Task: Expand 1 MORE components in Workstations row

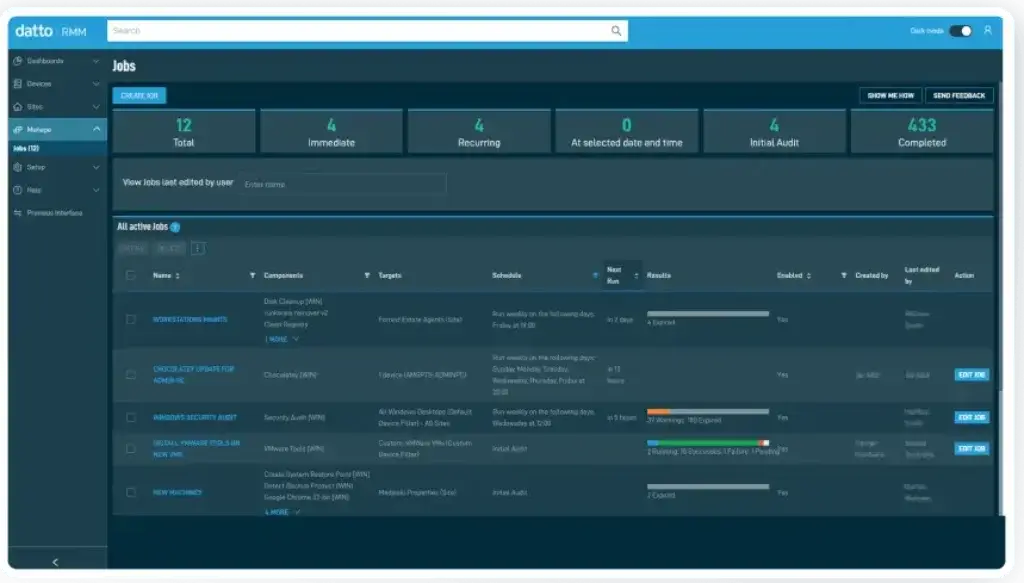Action: [281, 339]
